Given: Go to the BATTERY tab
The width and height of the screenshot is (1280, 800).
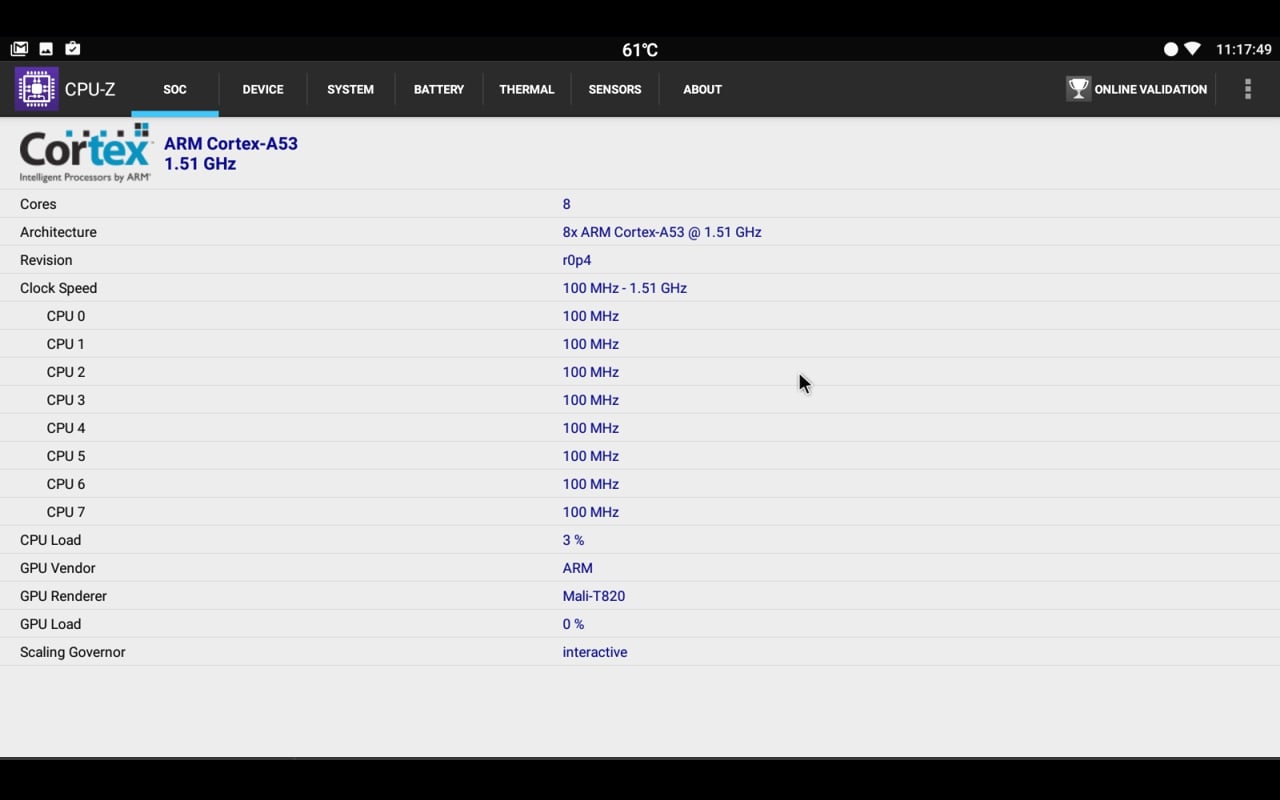Looking at the screenshot, I should point(439,89).
